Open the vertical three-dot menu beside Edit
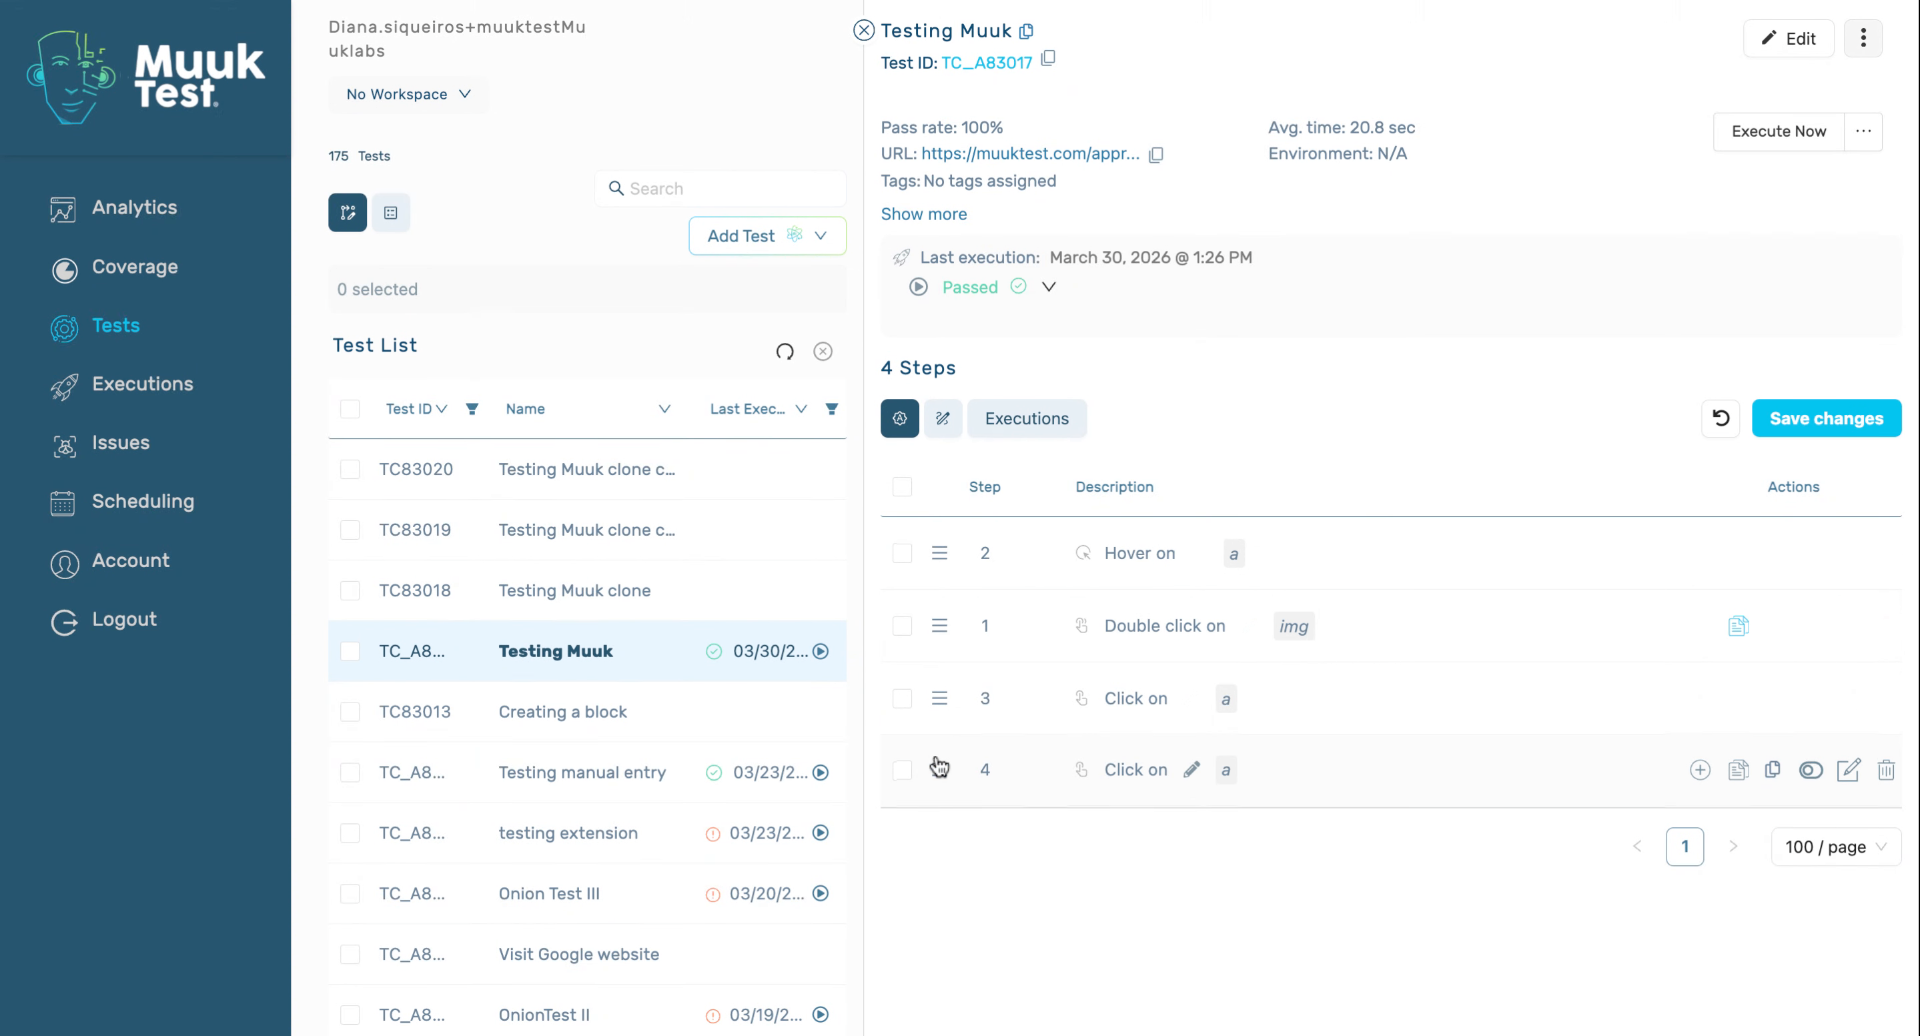Image resolution: width=1920 pixels, height=1036 pixels. point(1863,38)
